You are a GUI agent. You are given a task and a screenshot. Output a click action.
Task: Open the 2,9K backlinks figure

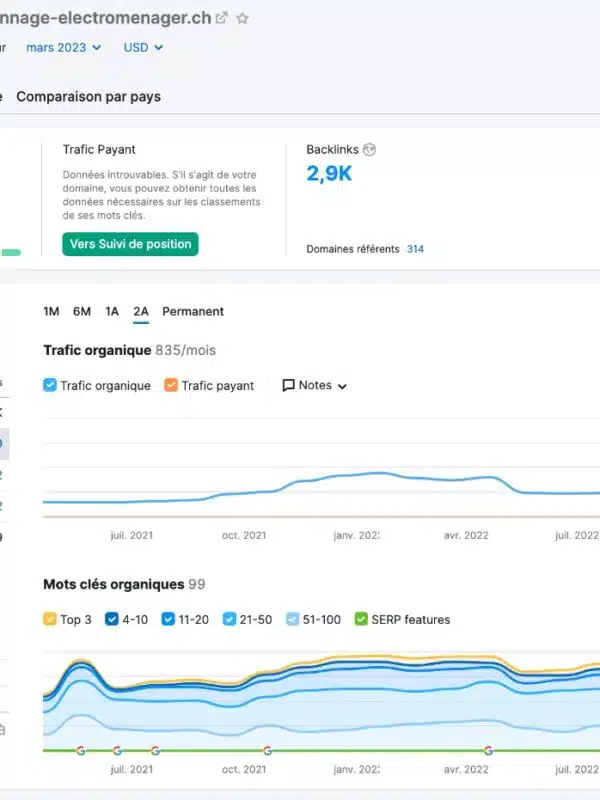click(329, 174)
